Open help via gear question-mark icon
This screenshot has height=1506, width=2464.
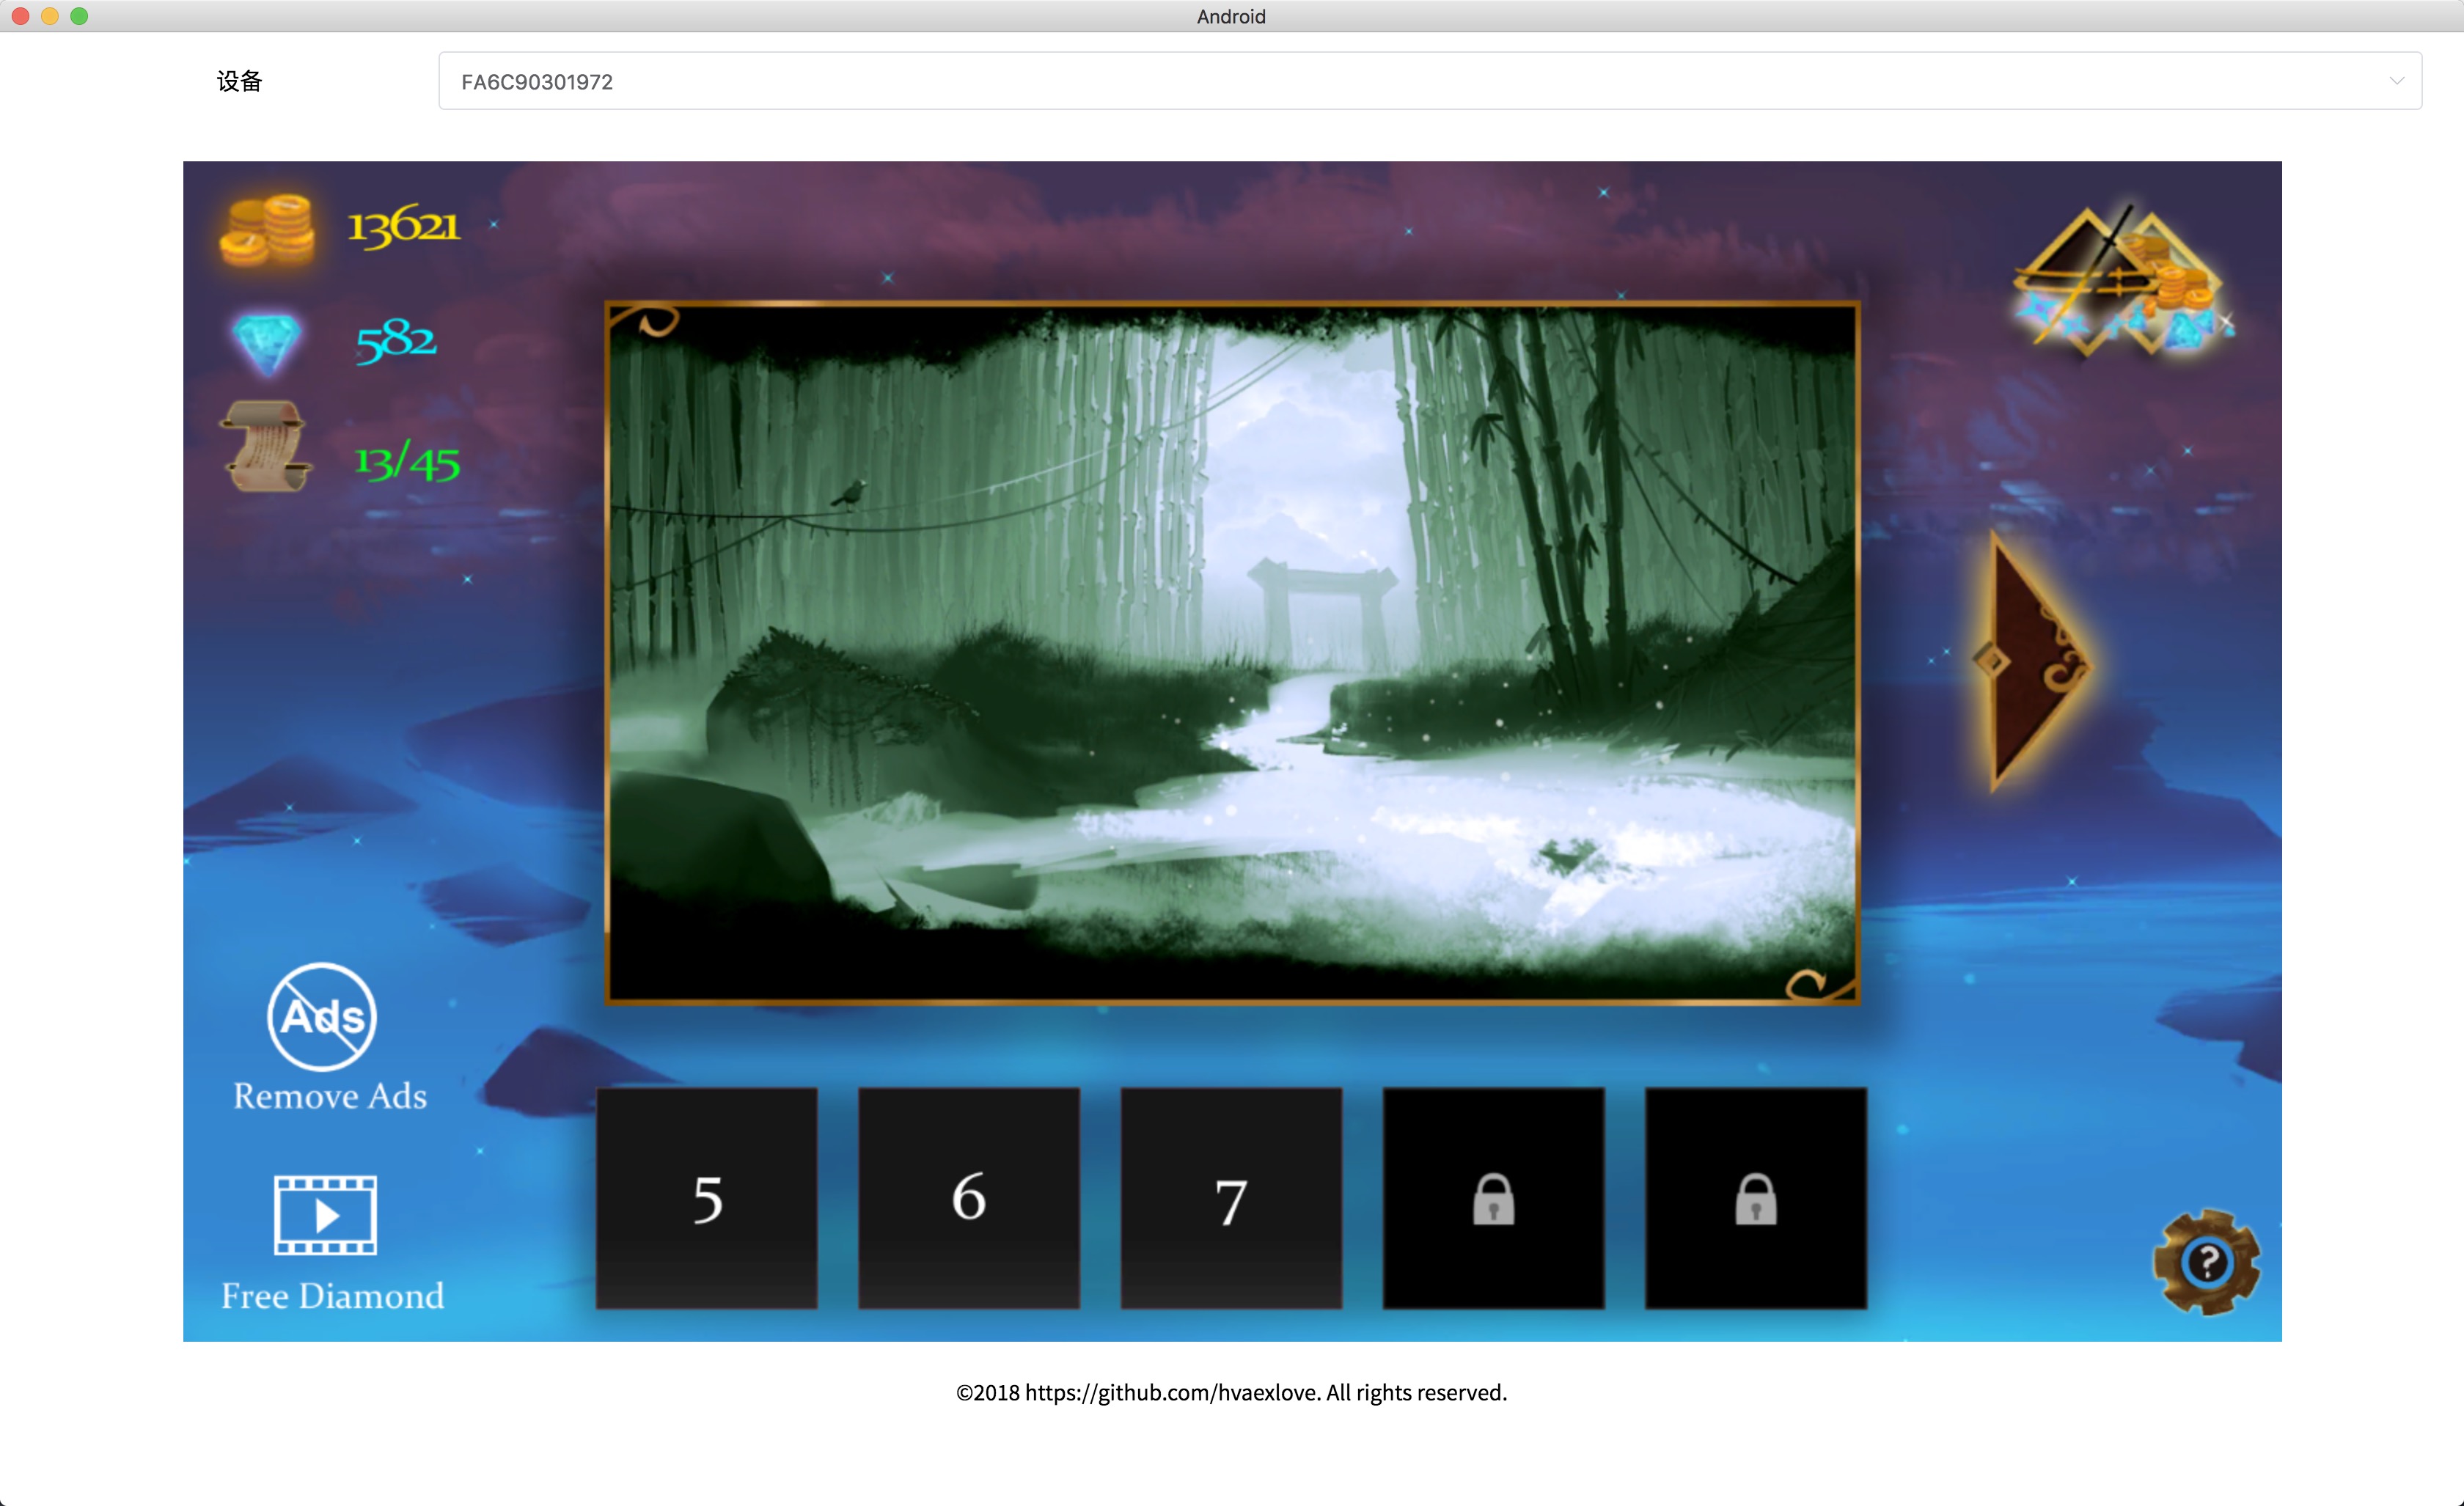click(2206, 1262)
